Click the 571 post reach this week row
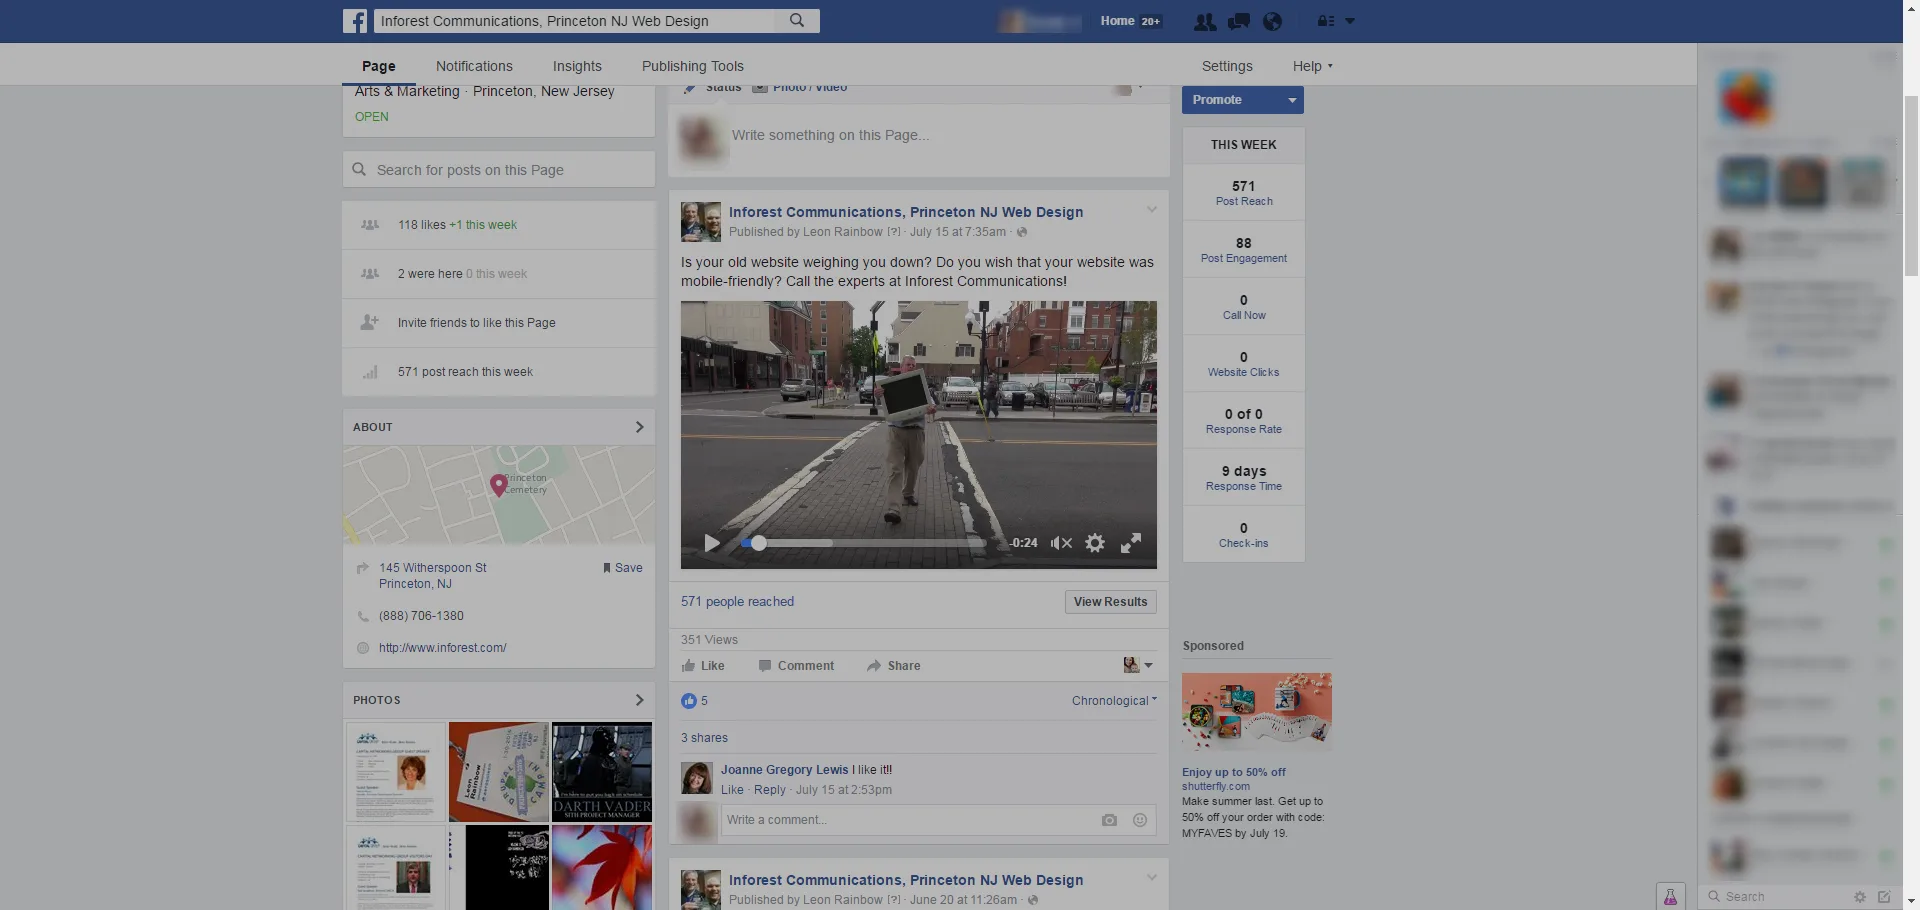The height and width of the screenshot is (910, 1920). 499,372
